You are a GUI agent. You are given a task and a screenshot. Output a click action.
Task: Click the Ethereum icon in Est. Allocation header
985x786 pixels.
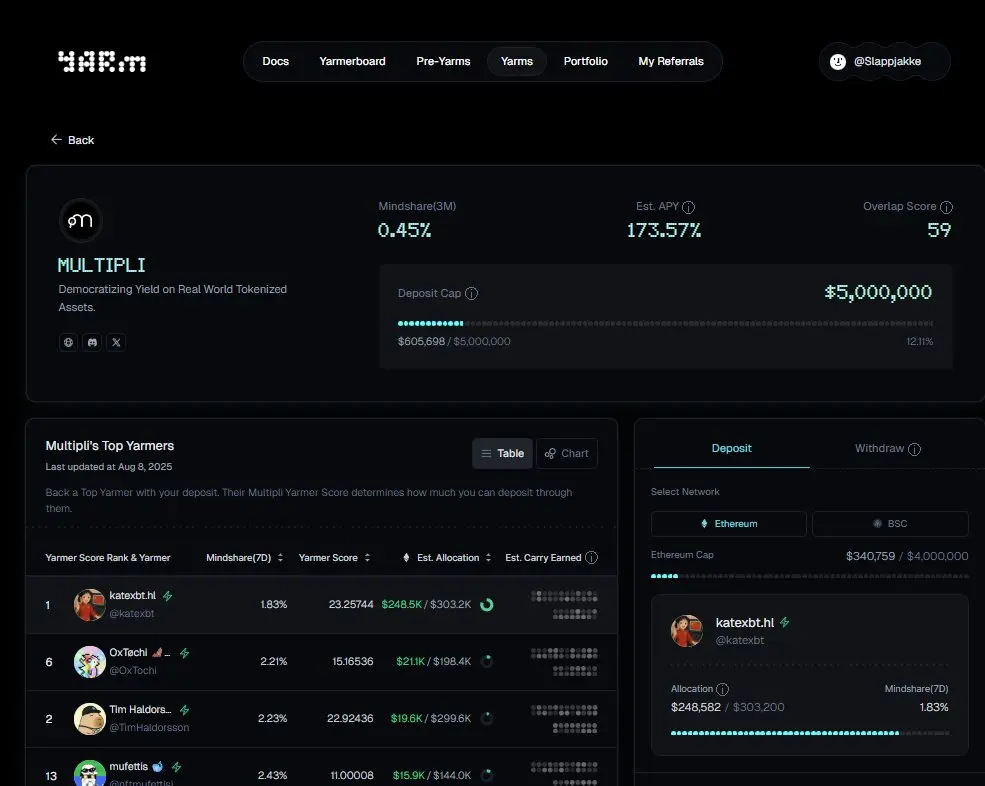[x=406, y=557]
